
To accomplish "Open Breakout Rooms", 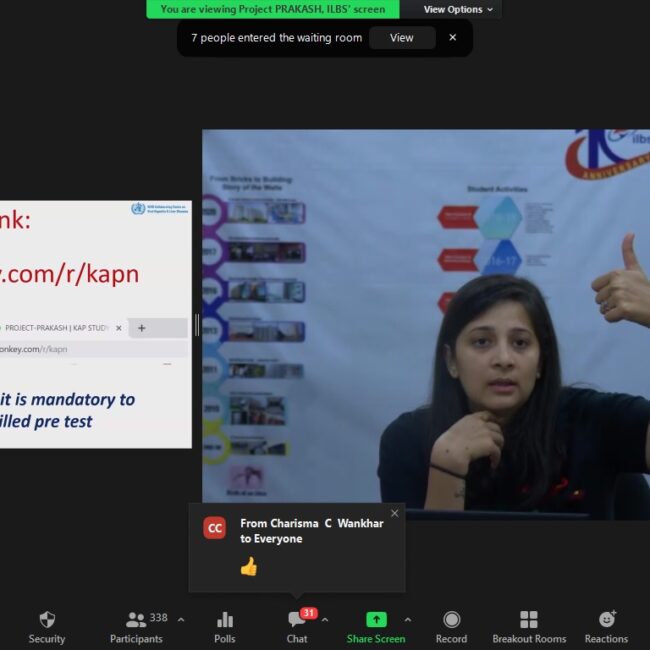I will pos(528,626).
